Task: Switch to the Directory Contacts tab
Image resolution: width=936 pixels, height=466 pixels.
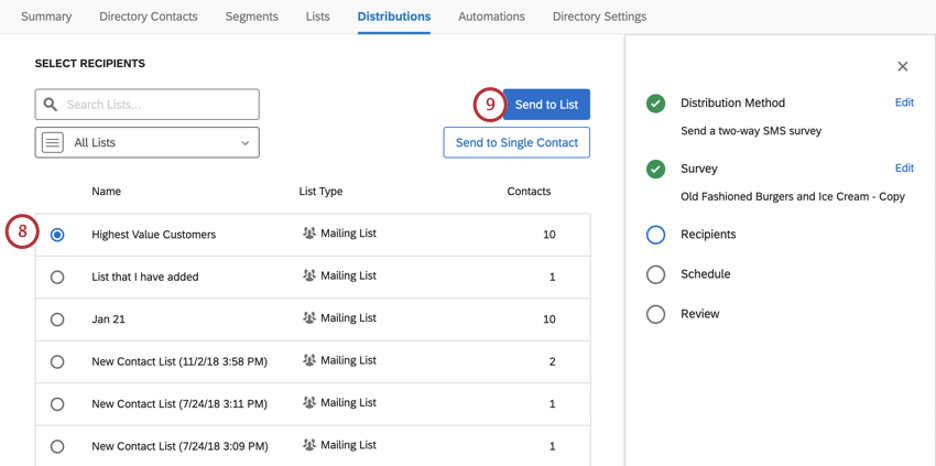Action: pyautogui.click(x=148, y=17)
